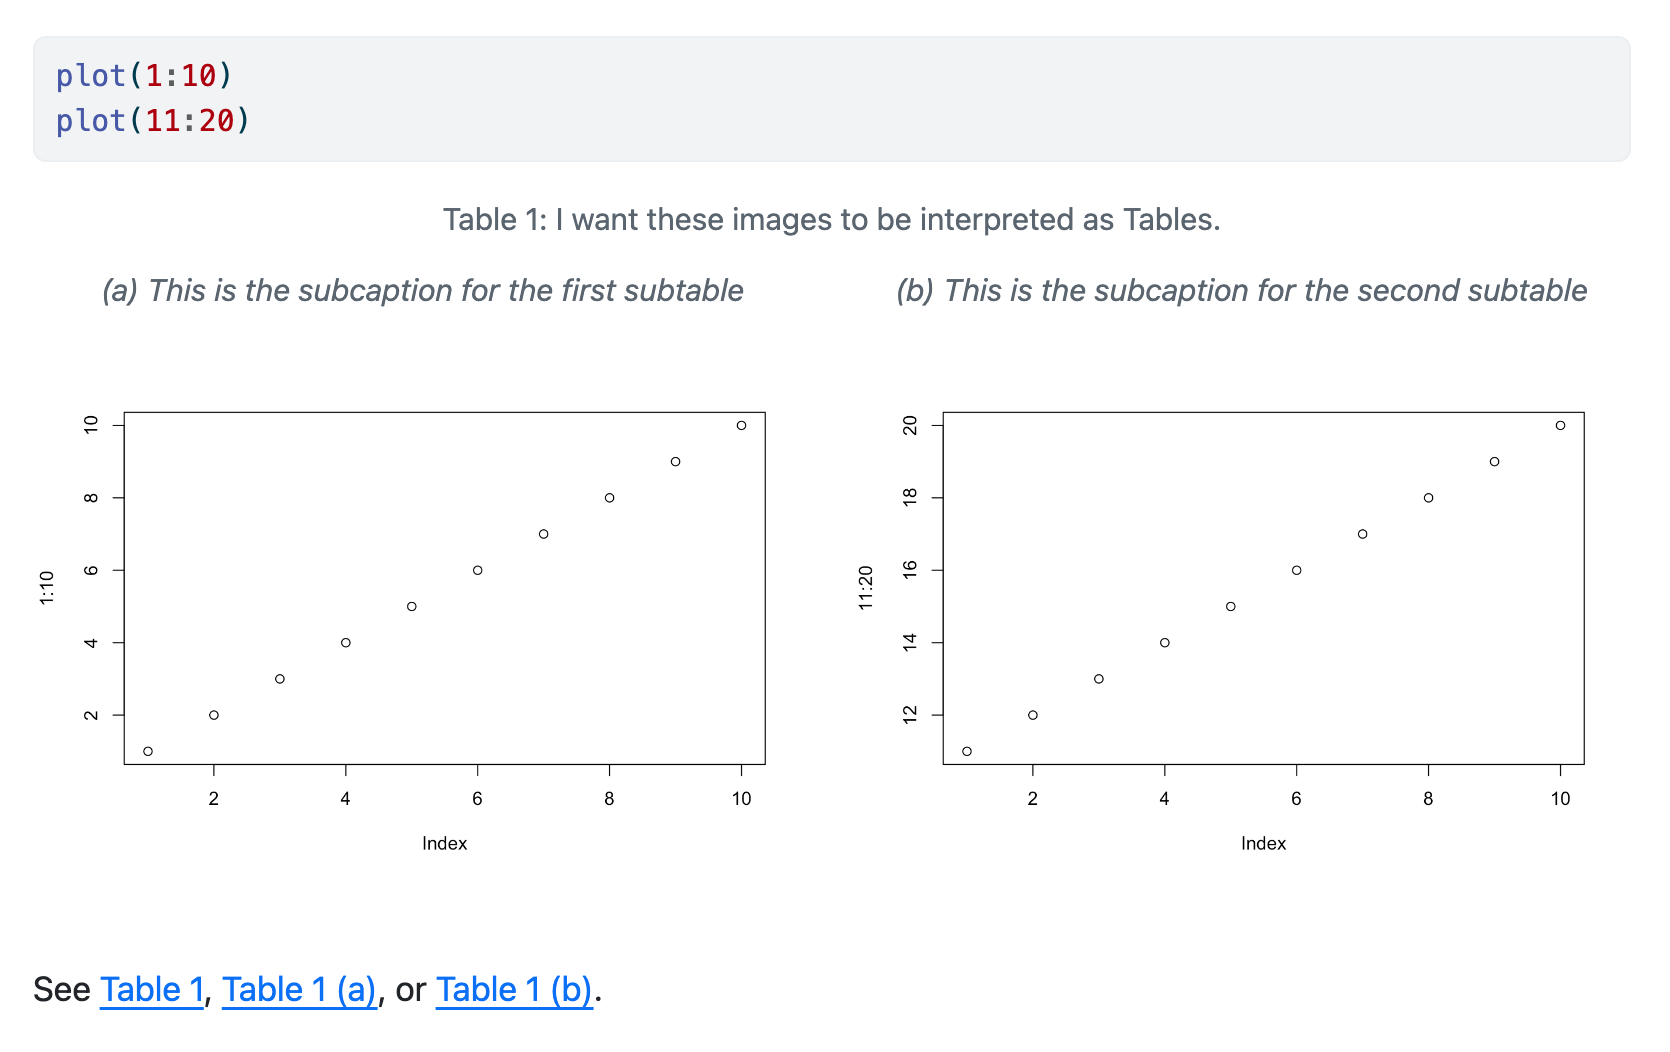Click the left plot's lowest point at value 1
This screenshot has width=1670, height=1052.
[x=148, y=751]
